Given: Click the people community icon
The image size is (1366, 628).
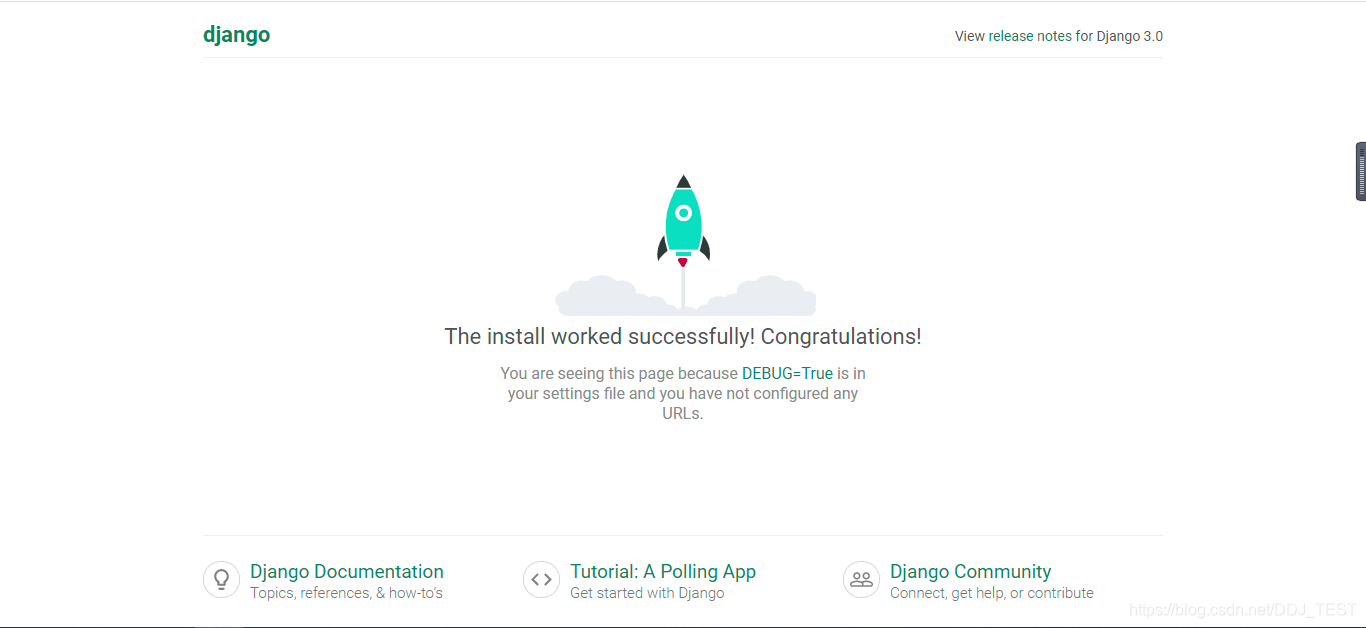Looking at the screenshot, I should tap(861, 579).
